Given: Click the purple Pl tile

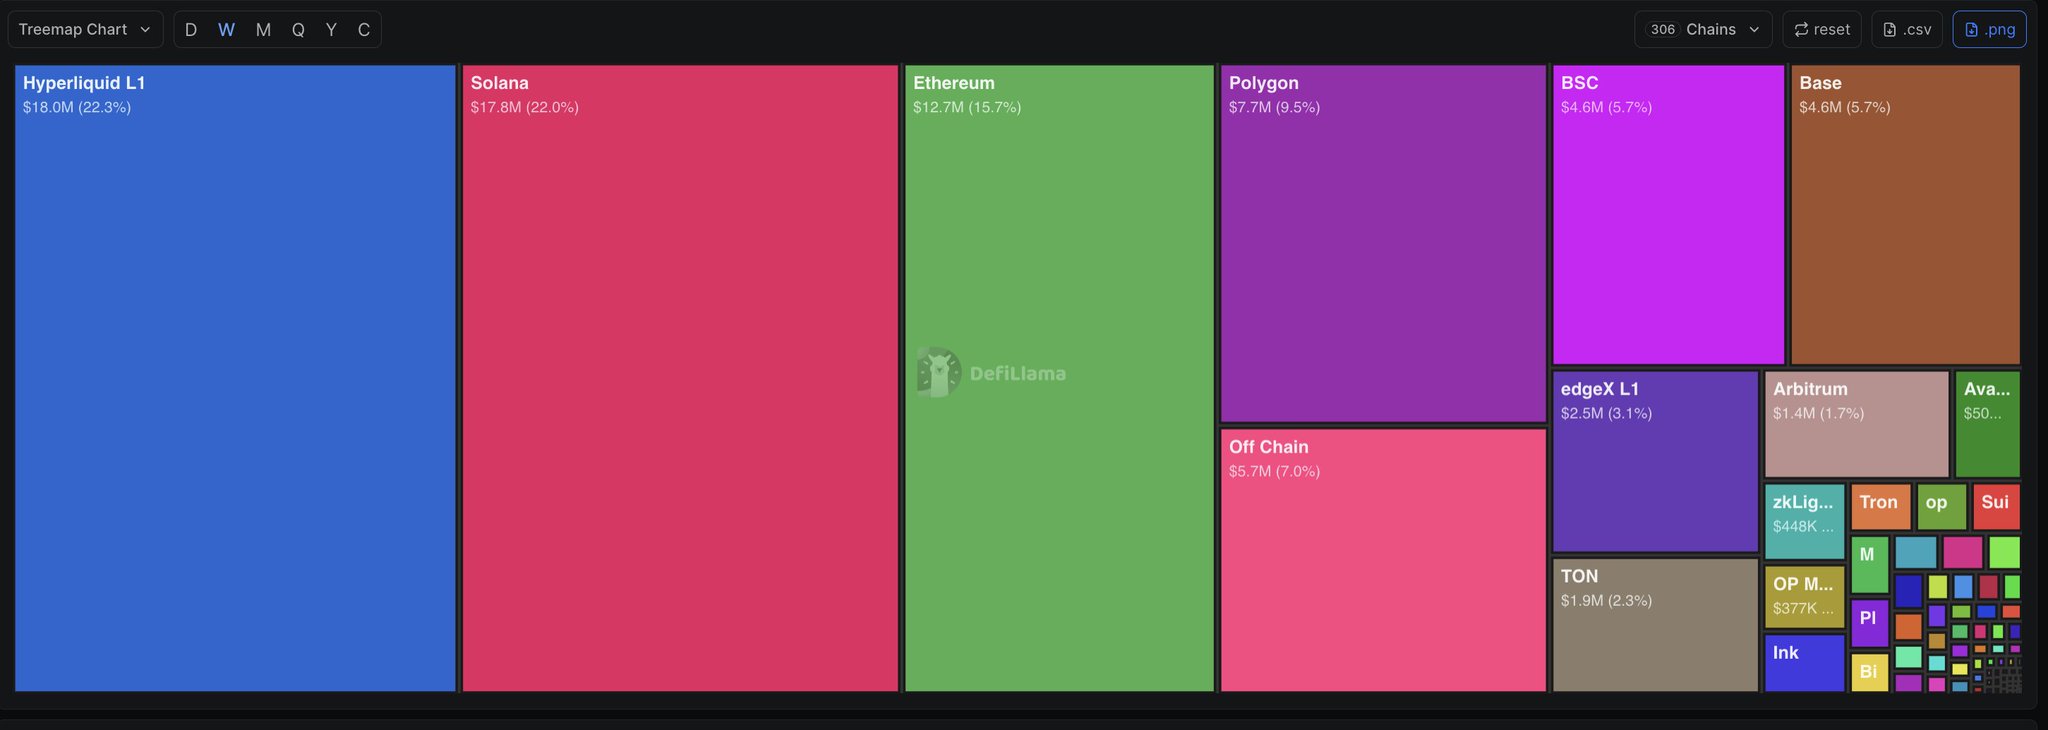Looking at the screenshot, I should [x=1870, y=624].
